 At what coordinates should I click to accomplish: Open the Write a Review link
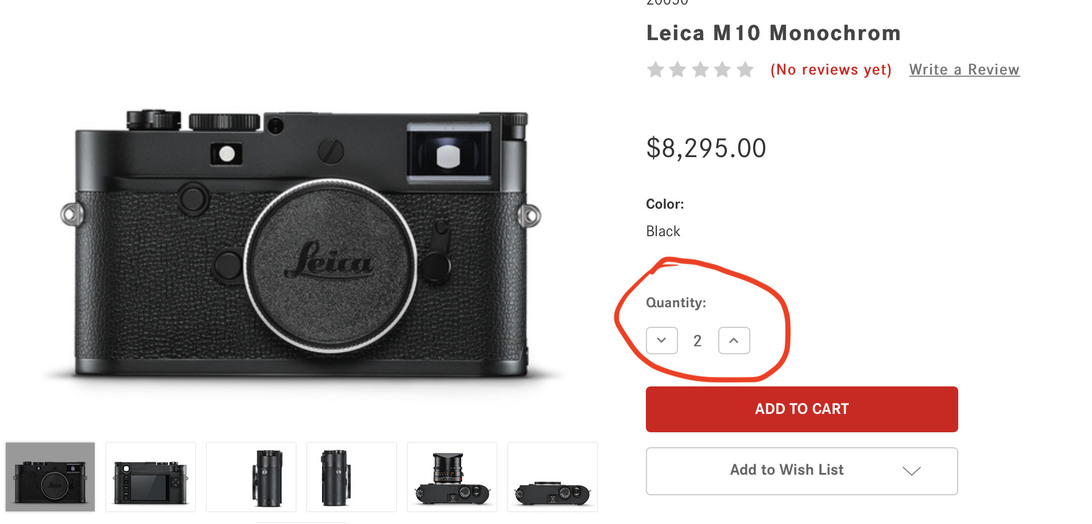click(x=964, y=70)
